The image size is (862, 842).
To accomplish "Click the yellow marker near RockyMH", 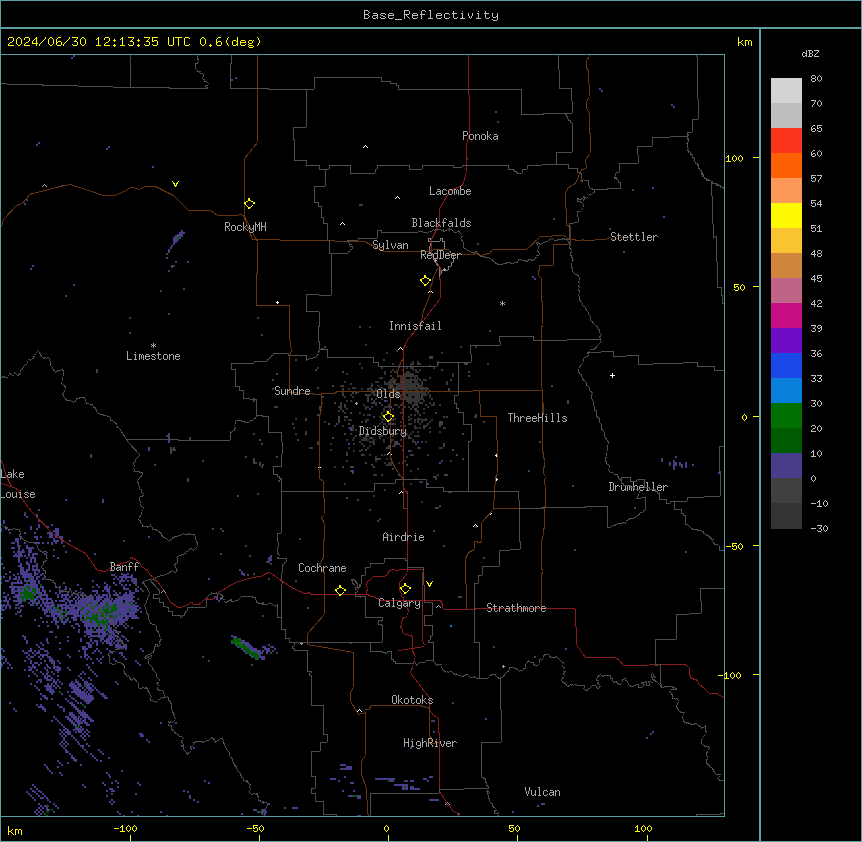I will (250, 204).
